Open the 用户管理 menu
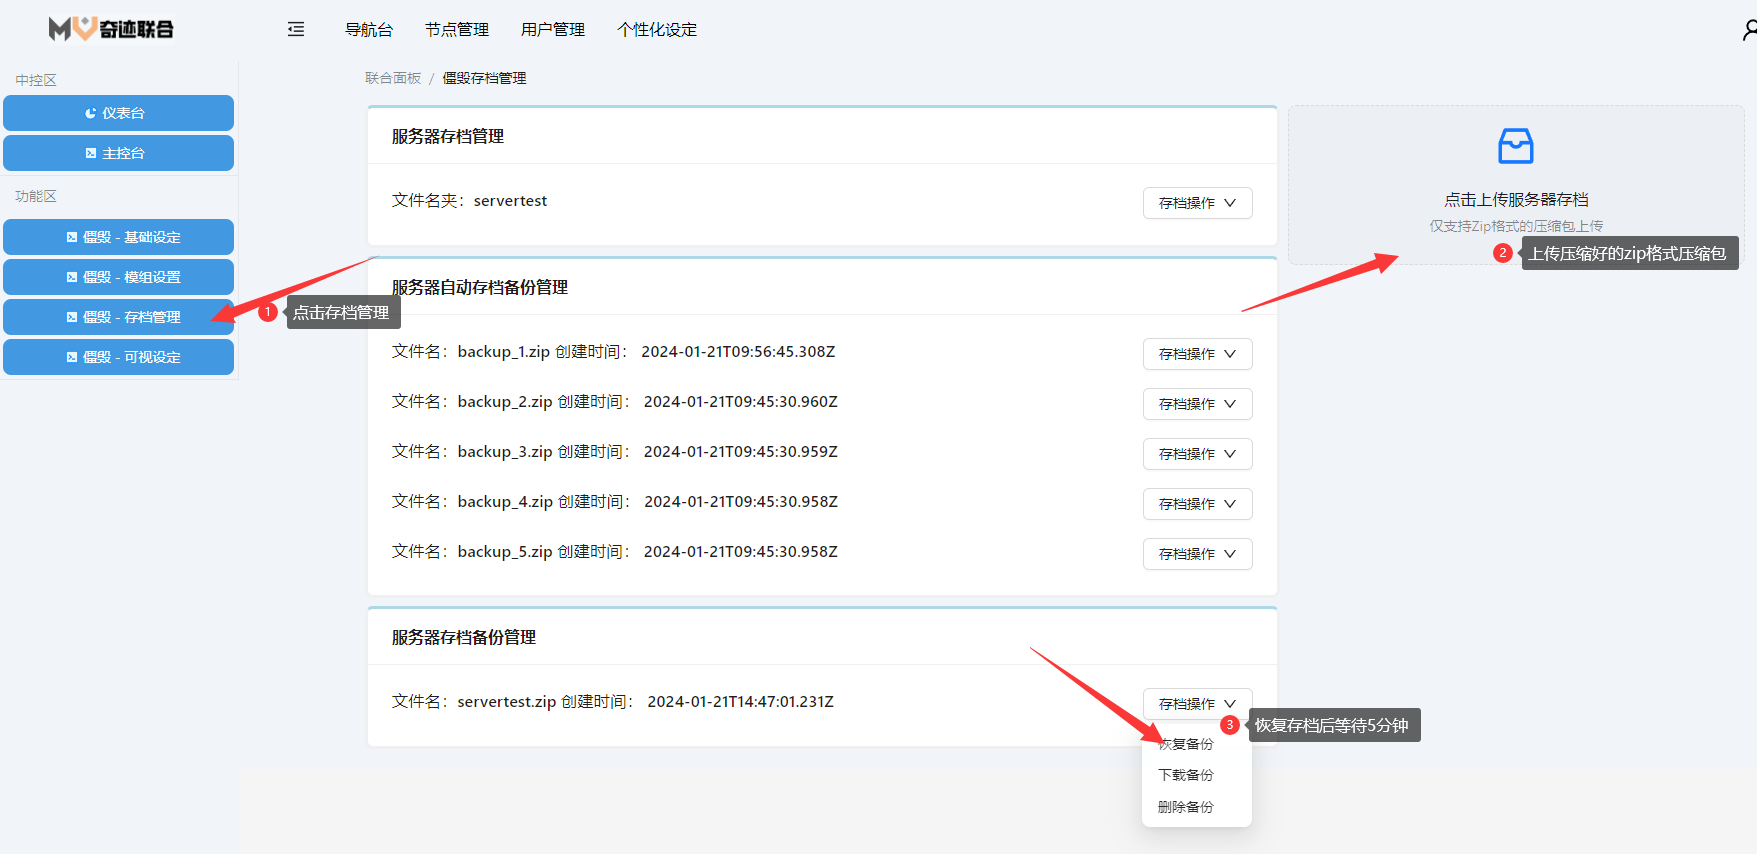Viewport: 1757px width, 854px height. pyautogui.click(x=553, y=30)
